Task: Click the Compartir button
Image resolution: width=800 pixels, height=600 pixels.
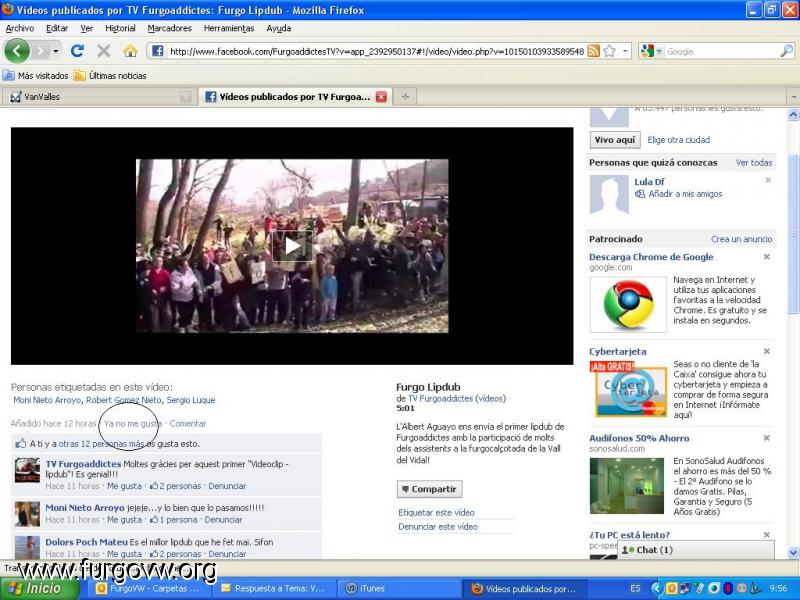Action: click(430, 489)
